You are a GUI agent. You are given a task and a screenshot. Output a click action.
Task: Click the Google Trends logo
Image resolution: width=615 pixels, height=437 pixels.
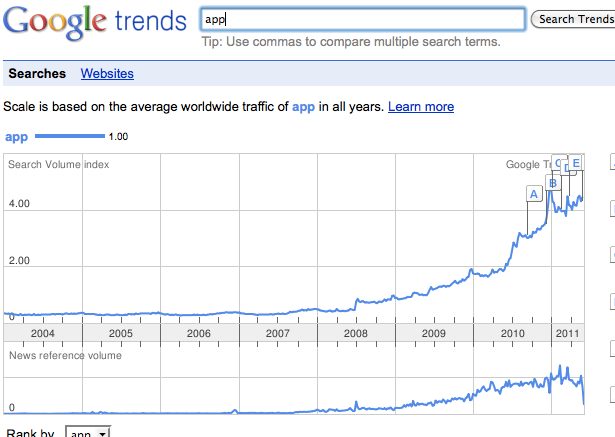click(x=95, y=22)
